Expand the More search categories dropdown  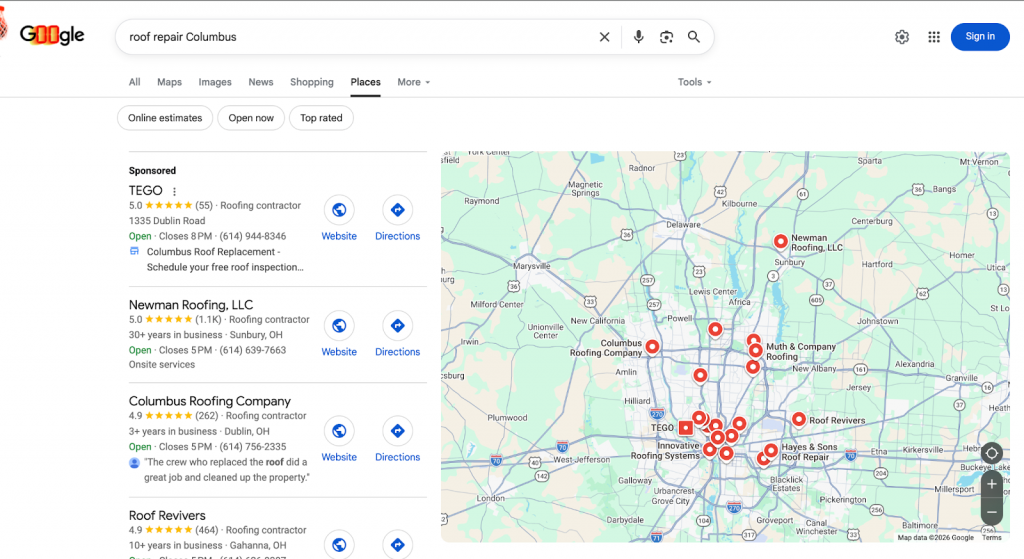(413, 82)
